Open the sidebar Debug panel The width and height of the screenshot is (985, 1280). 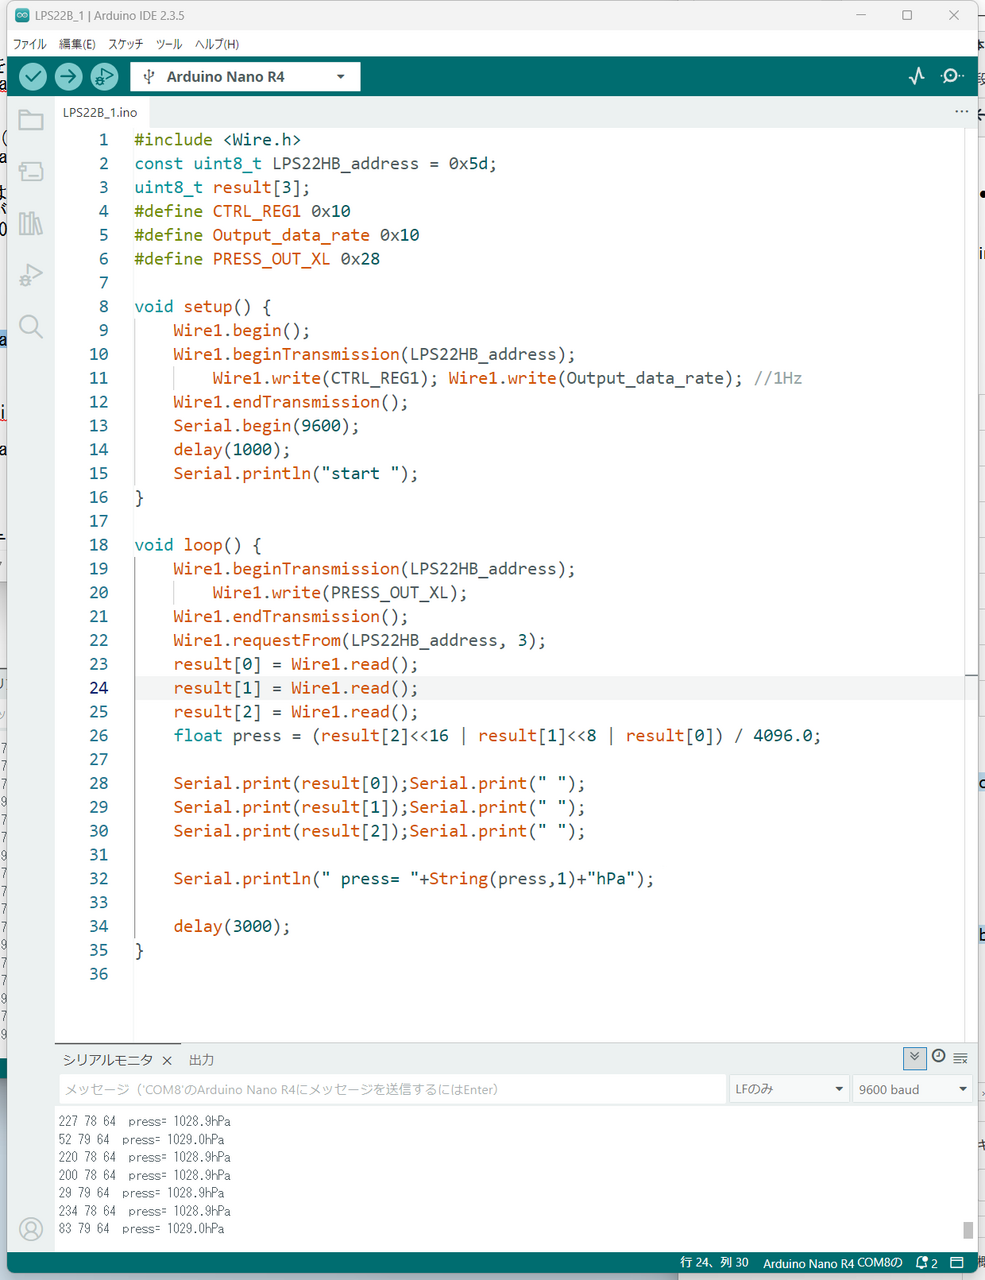(x=31, y=275)
